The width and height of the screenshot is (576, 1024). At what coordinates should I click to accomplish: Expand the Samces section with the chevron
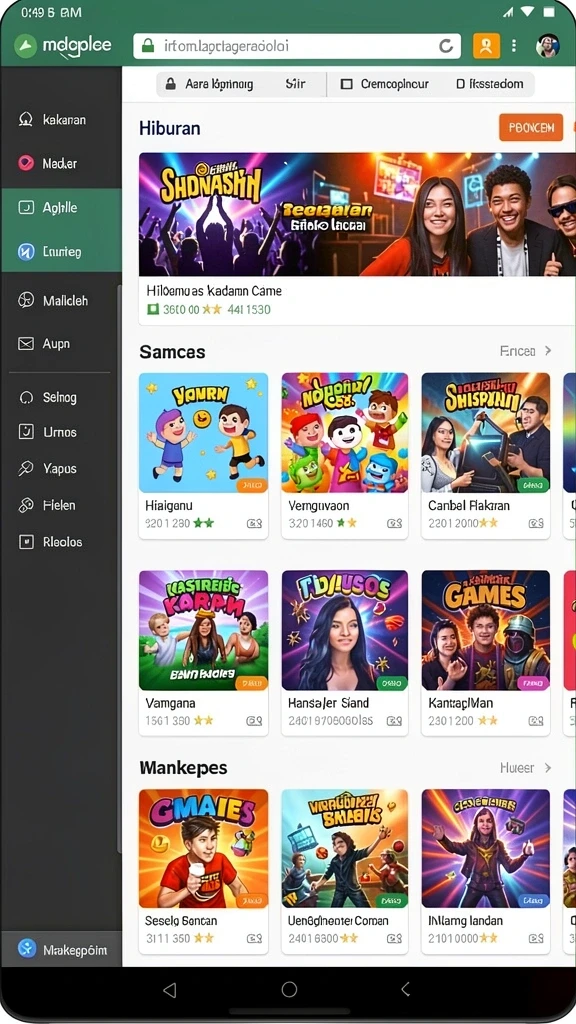pyautogui.click(x=548, y=351)
